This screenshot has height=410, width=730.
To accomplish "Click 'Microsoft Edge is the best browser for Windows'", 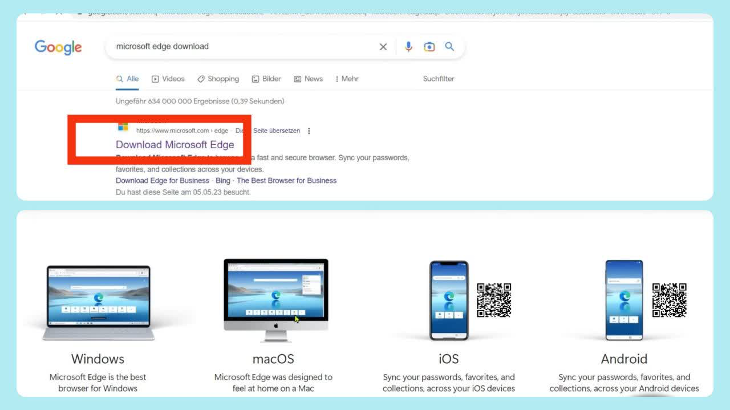I will tap(98, 383).
